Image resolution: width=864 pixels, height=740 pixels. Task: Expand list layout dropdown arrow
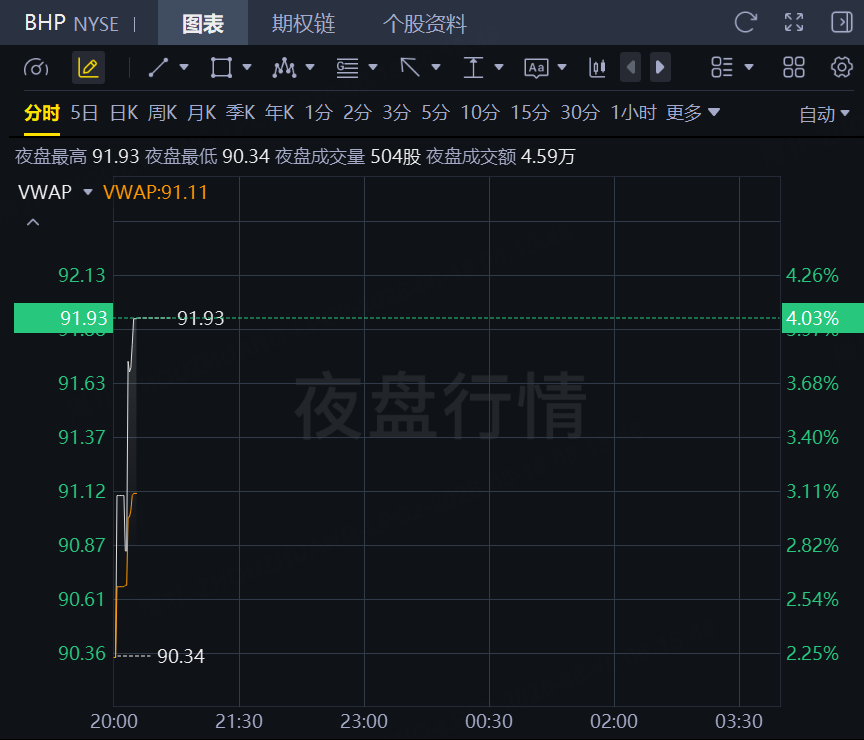tap(749, 67)
